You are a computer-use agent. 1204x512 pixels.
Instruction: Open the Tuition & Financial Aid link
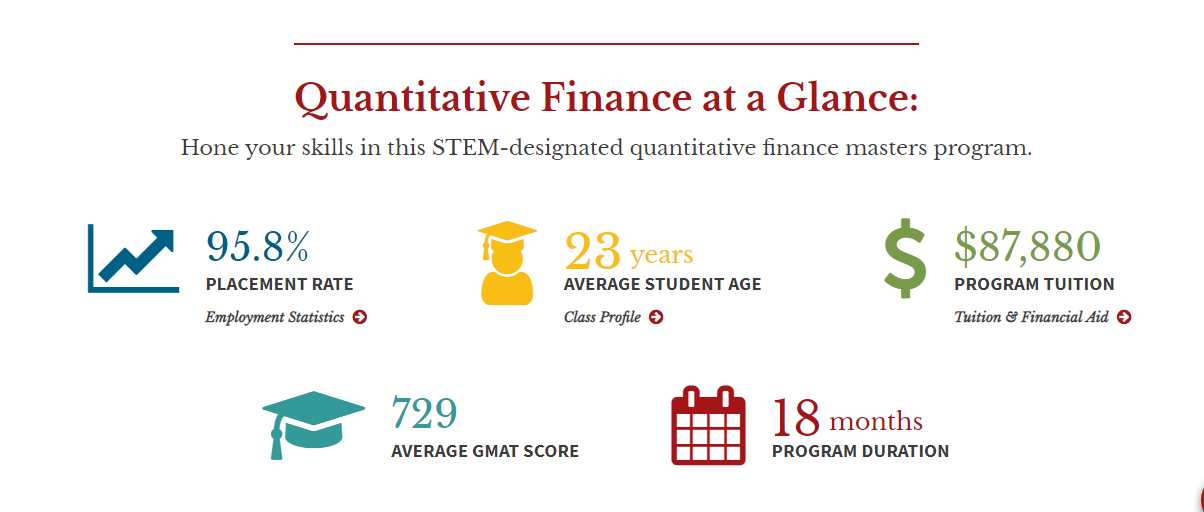click(x=1031, y=317)
